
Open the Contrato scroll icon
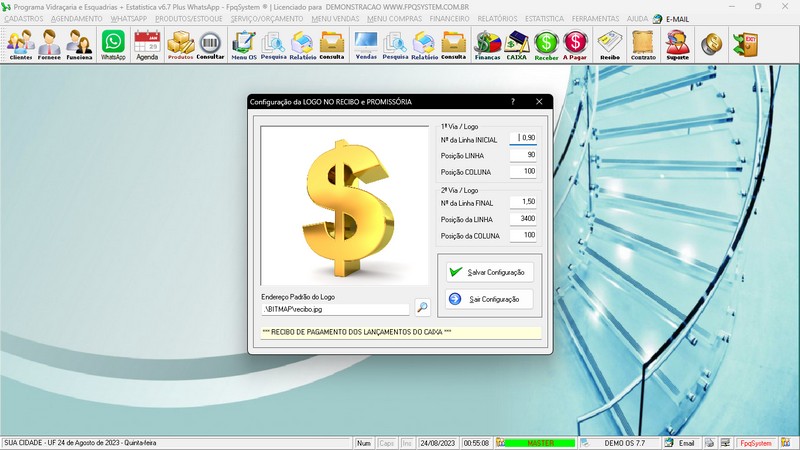(643, 45)
